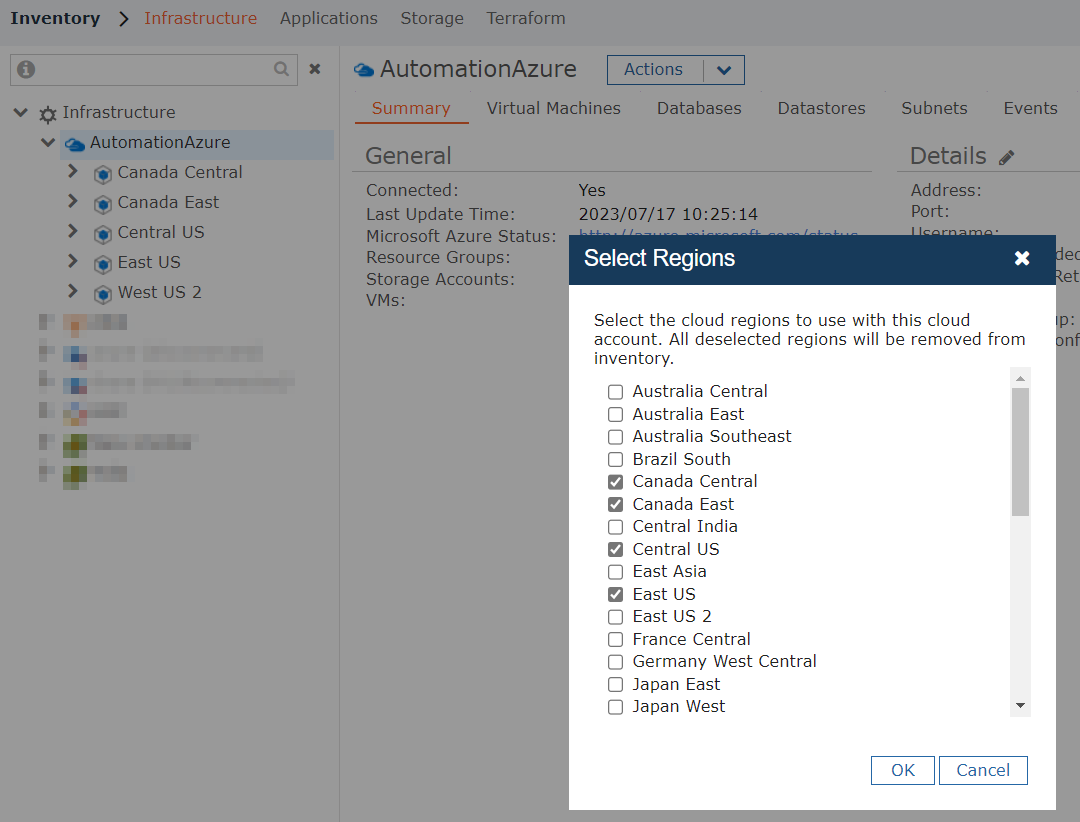Check the Central India checkbox

pos(615,527)
